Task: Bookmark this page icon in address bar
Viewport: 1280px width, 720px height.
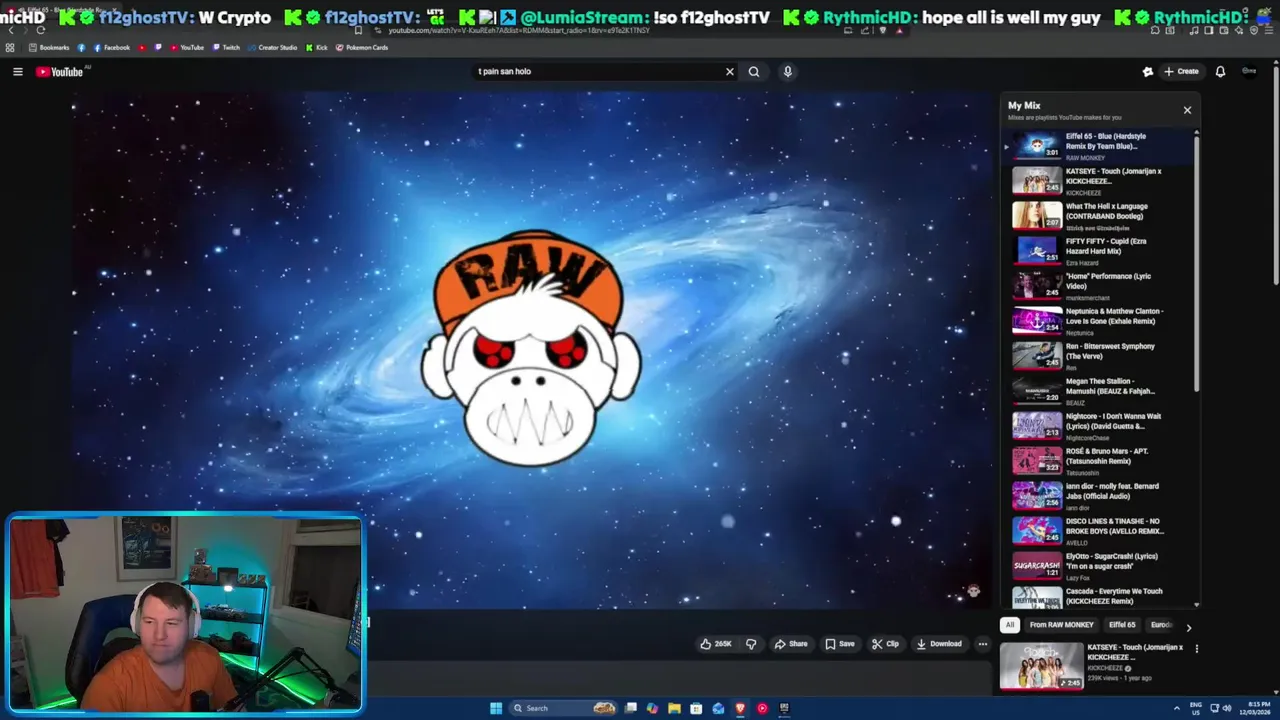Action: [358, 30]
